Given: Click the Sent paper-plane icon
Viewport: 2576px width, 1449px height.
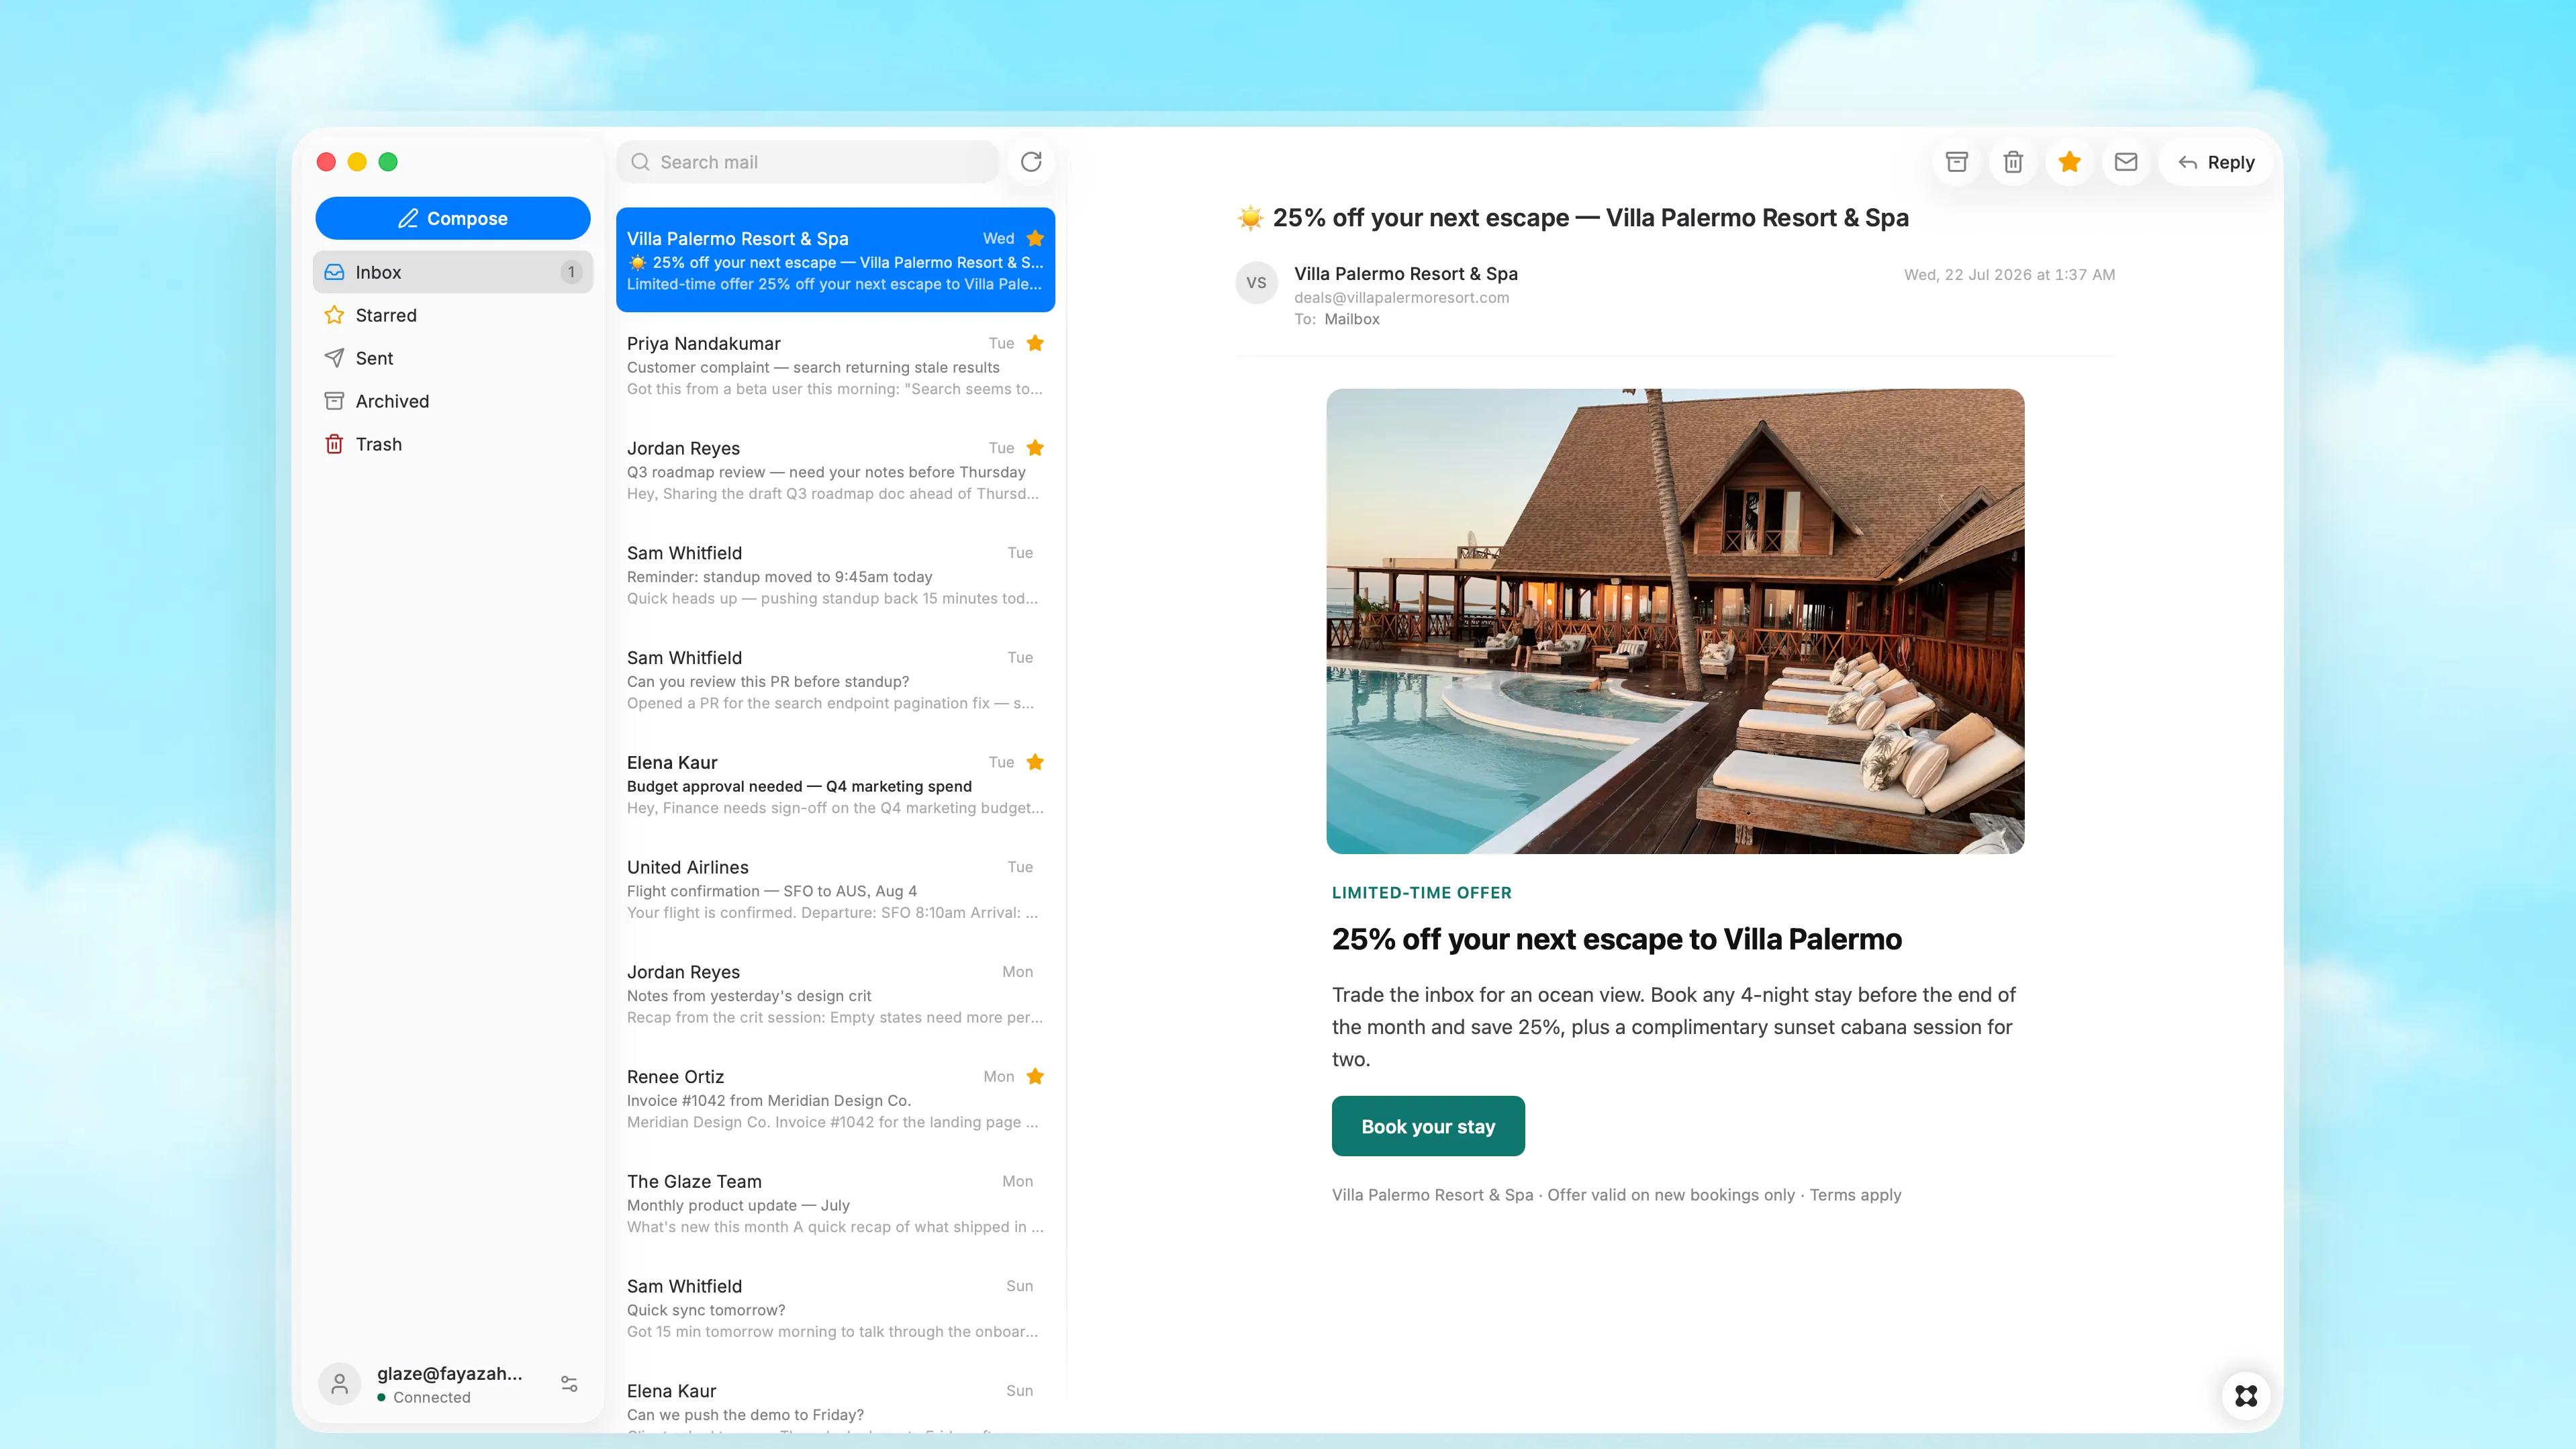Looking at the screenshot, I should pos(334,358).
